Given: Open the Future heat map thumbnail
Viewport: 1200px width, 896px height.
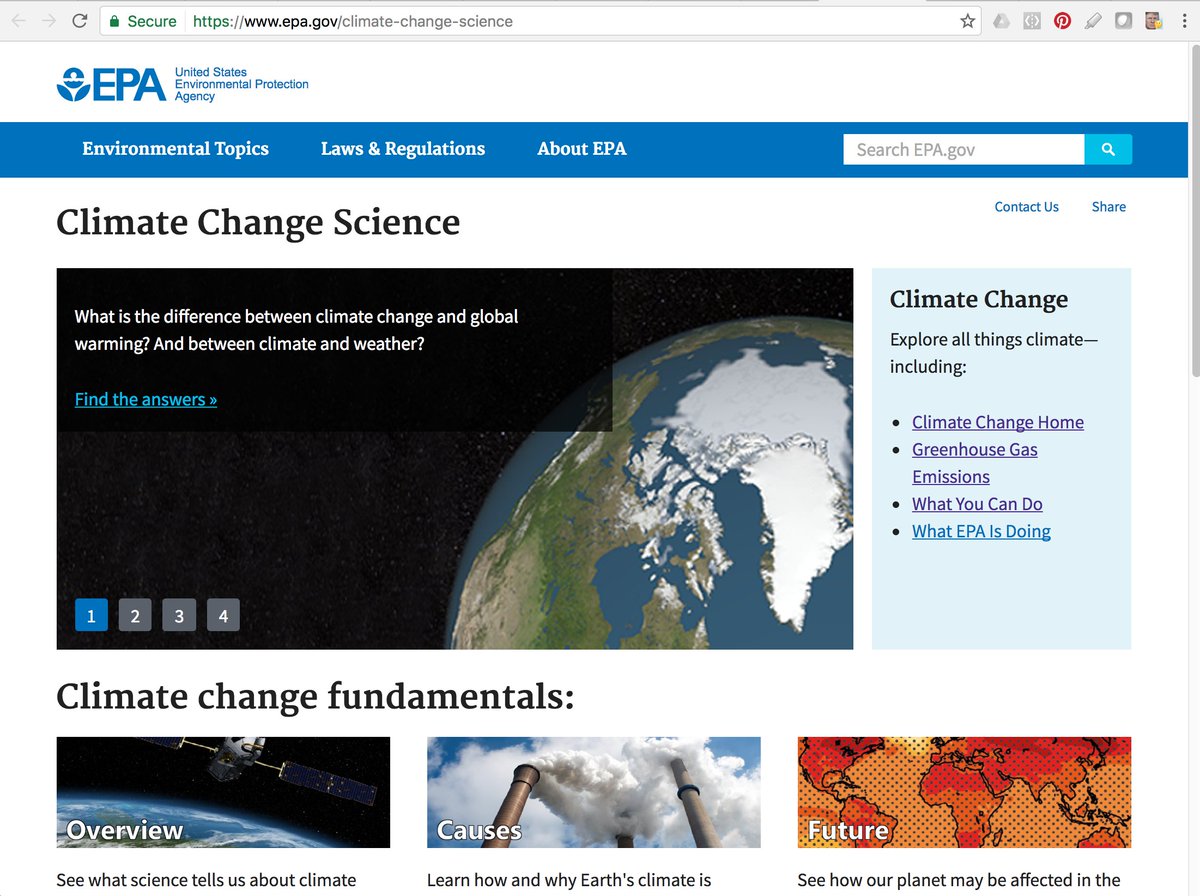Looking at the screenshot, I should pos(964,792).
